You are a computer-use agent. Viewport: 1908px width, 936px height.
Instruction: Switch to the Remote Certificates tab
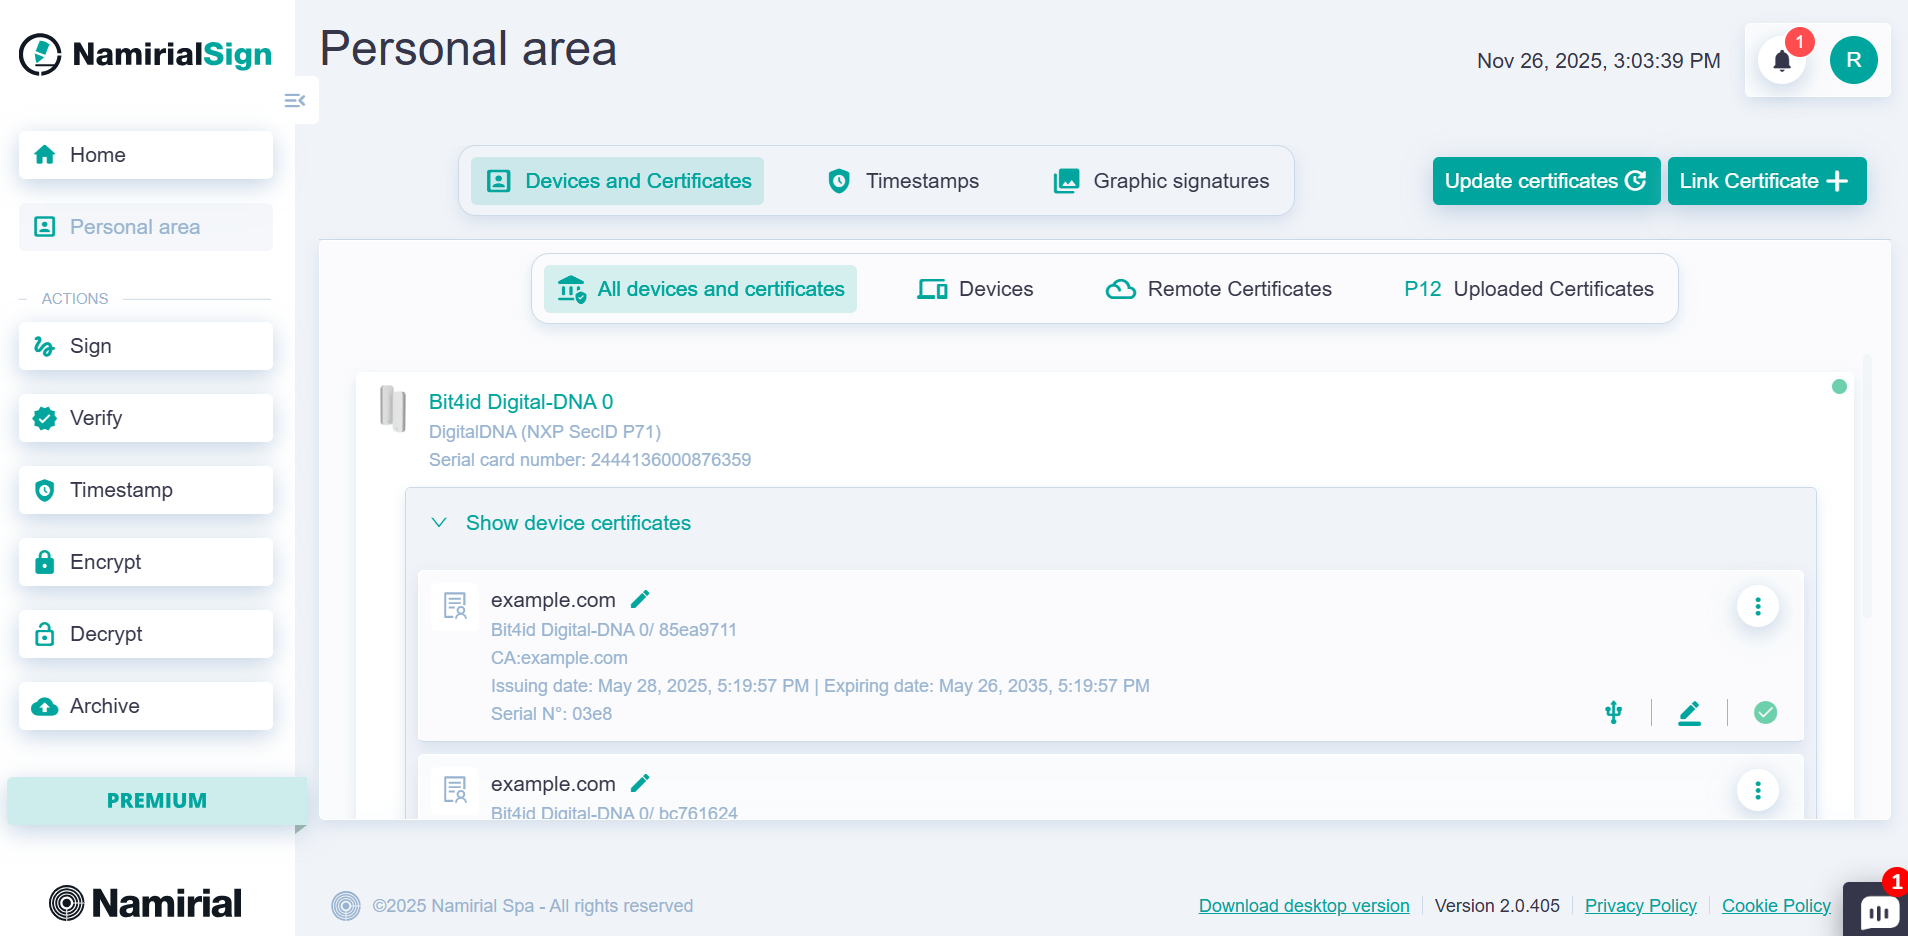click(1218, 289)
